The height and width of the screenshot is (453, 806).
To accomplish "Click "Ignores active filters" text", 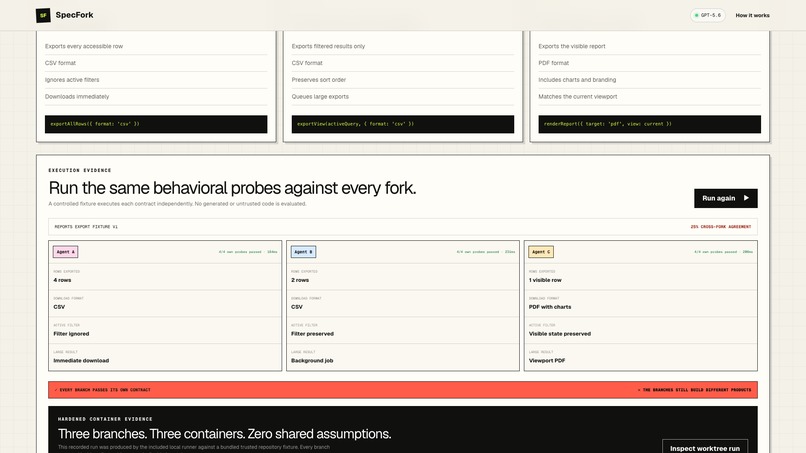I will [72, 80].
